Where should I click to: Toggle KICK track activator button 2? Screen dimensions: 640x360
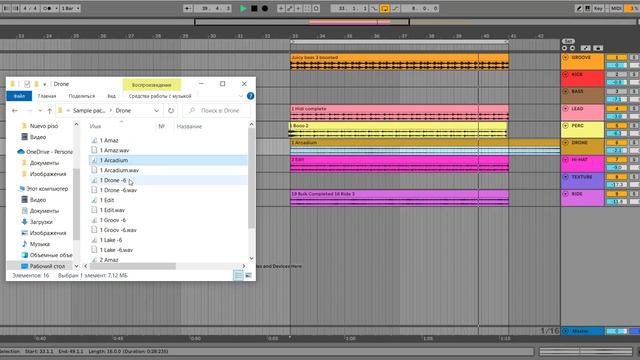pos(617,74)
